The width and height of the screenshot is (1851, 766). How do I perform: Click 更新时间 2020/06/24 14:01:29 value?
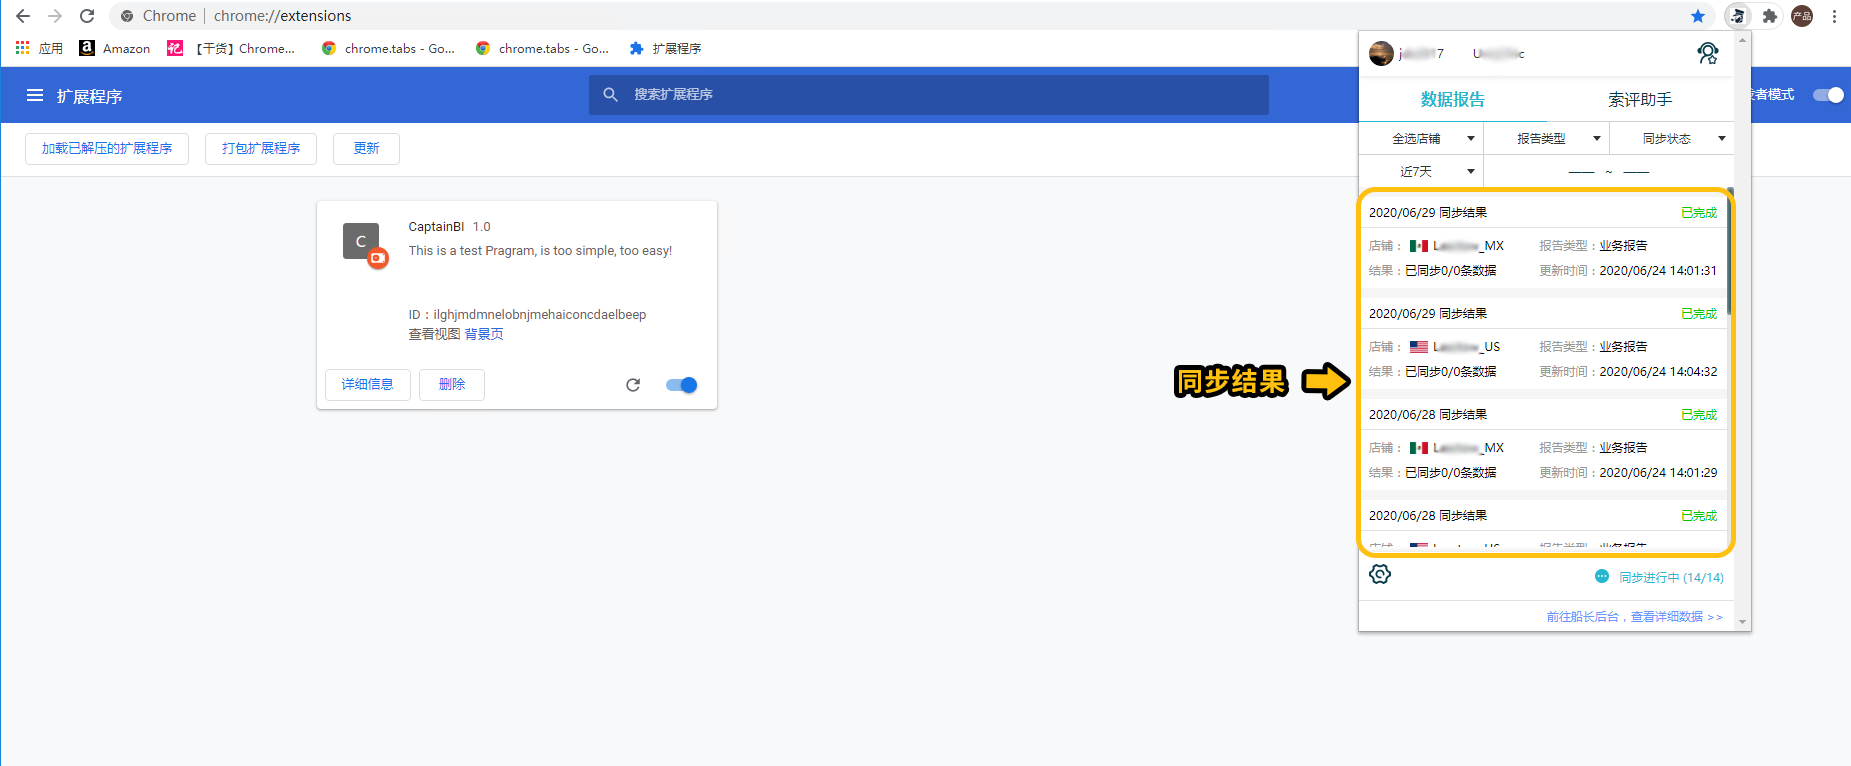[x=1658, y=473]
